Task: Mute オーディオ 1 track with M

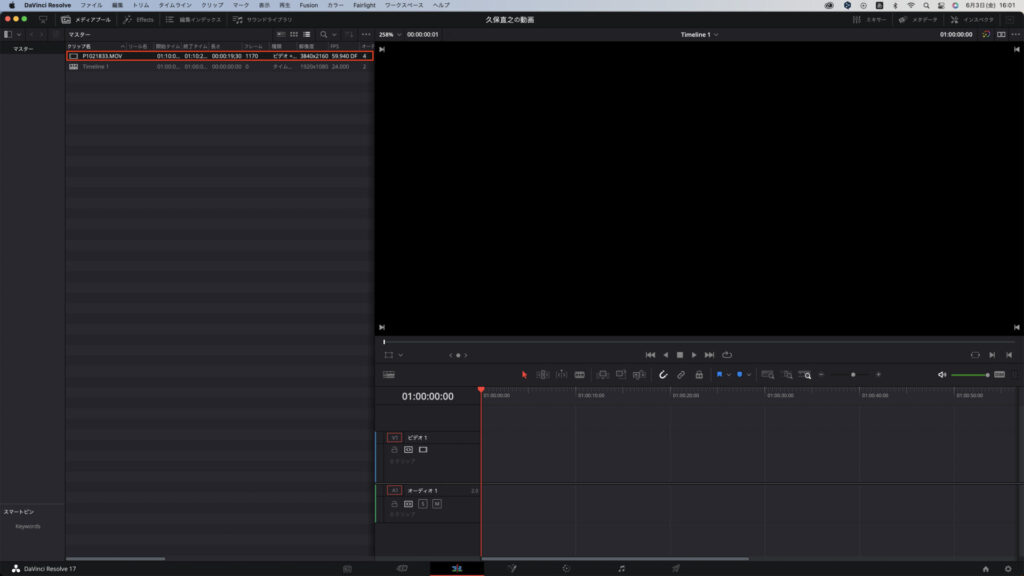Action: click(x=437, y=504)
